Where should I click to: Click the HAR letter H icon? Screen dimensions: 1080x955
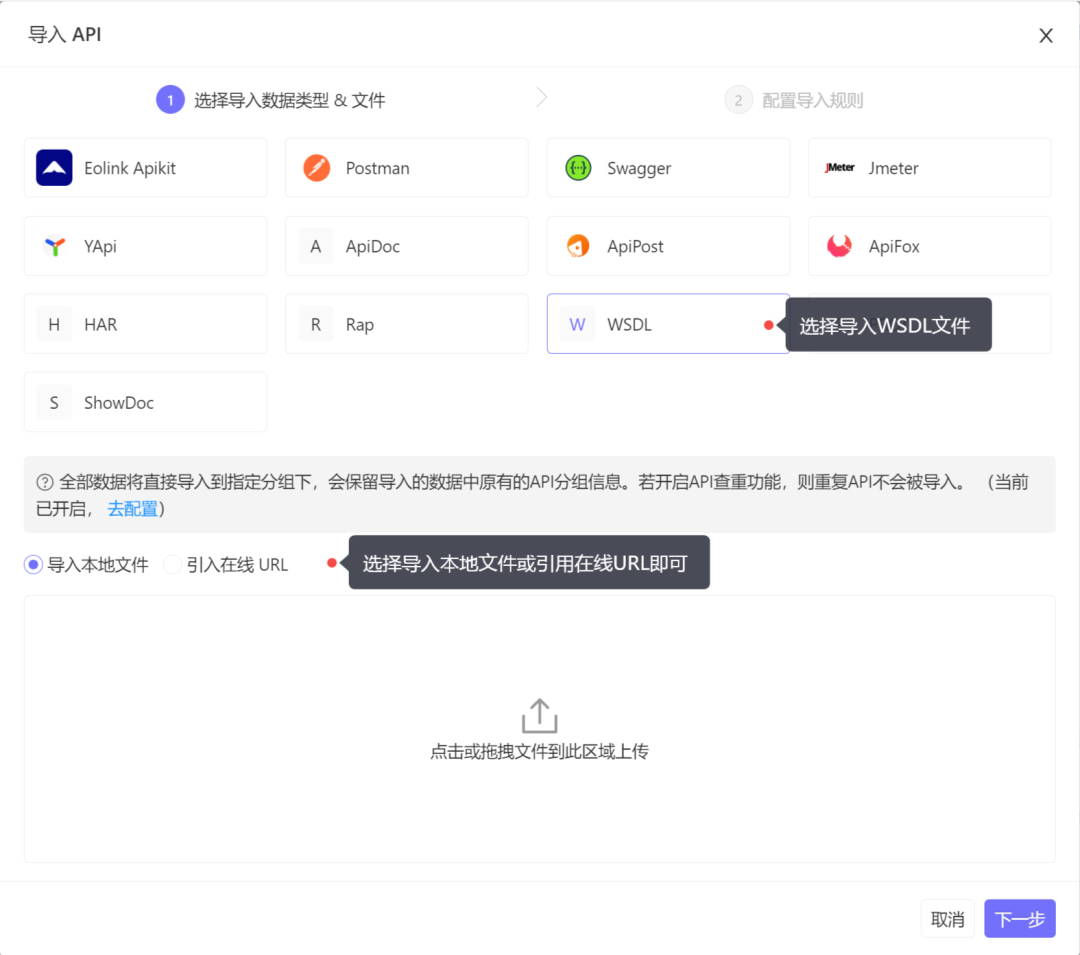[54, 324]
